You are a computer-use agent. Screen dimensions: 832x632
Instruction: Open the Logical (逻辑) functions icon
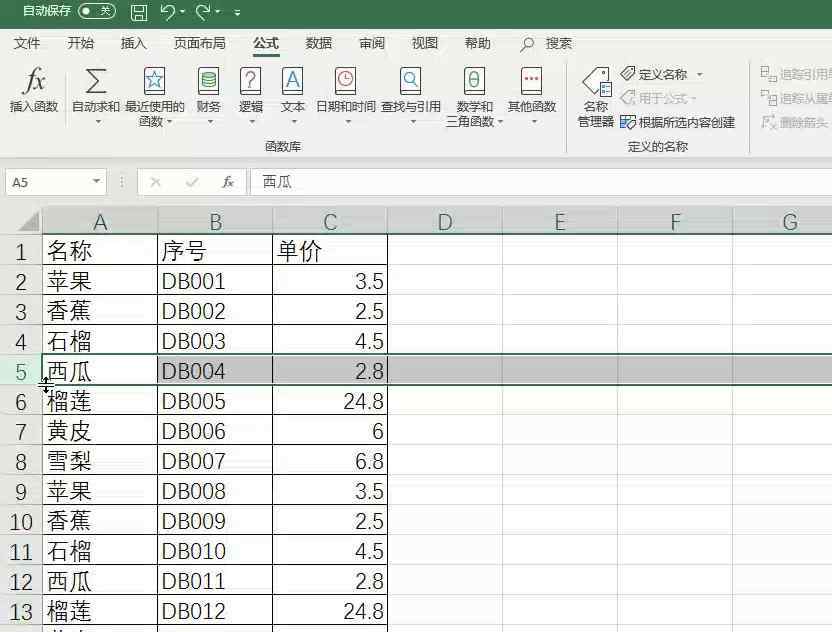pos(251,83)
